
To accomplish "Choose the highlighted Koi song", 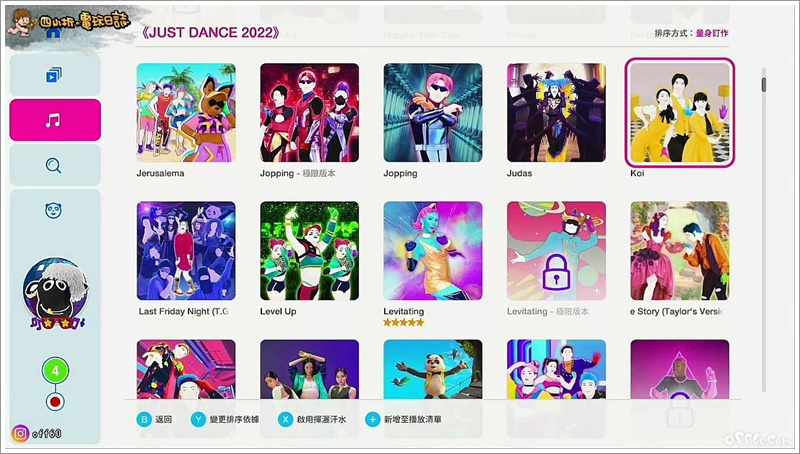I will click(680, 112).
